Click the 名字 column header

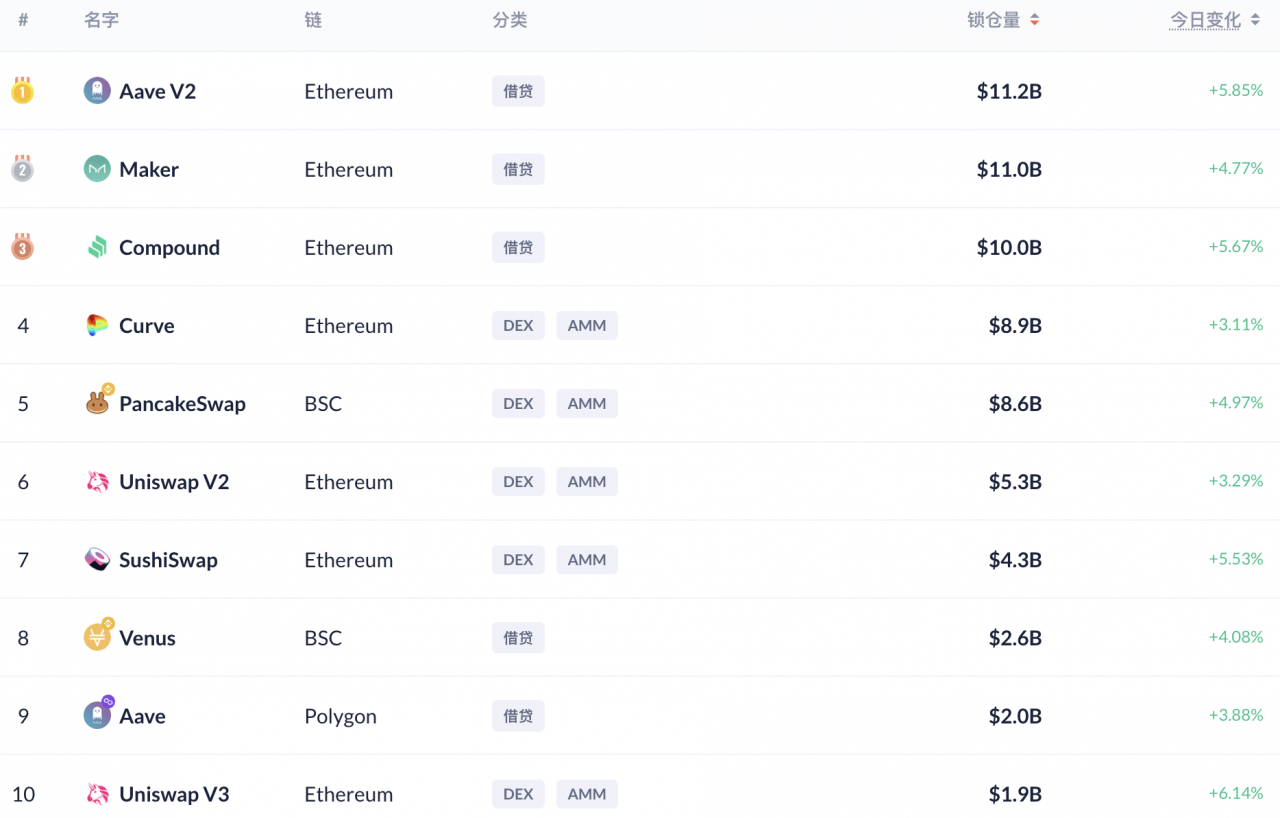coord(101,19)
